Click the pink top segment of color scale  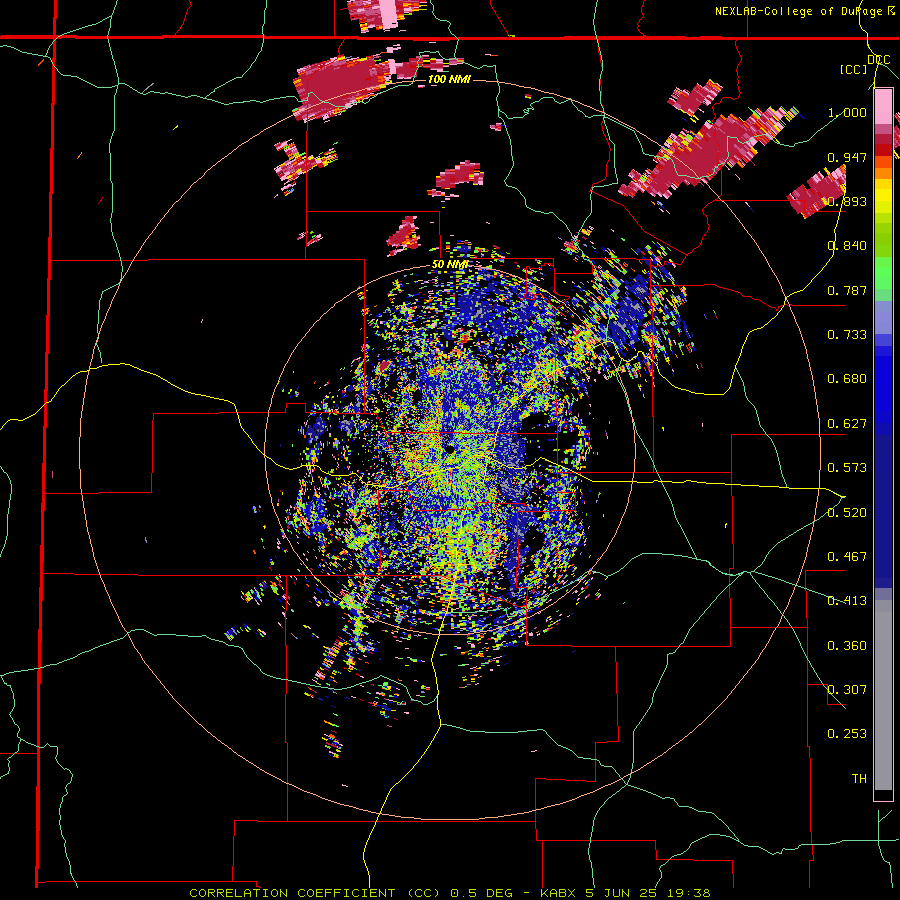coord(883,107)
